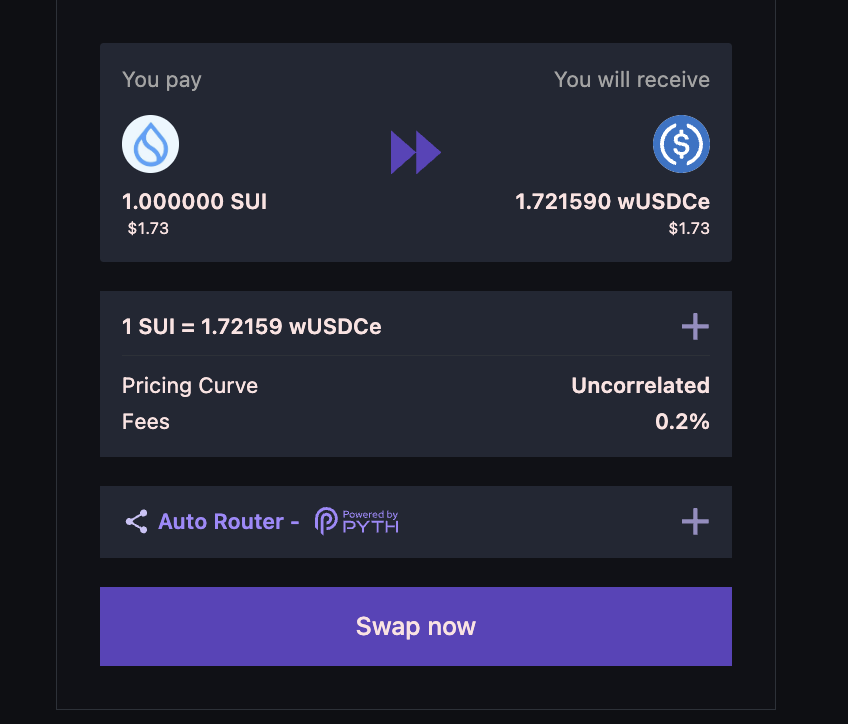Click the 0.2% fees value
Screen dimensions: 848x724
[x=682, y=421]
